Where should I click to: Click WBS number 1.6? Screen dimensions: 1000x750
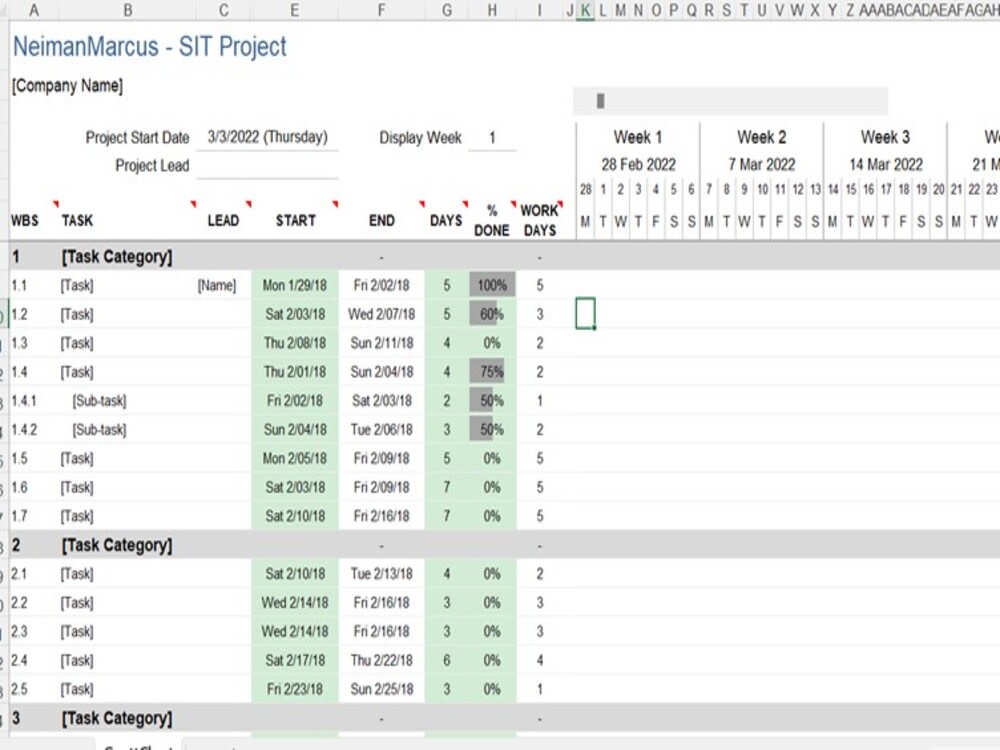[x=19, y=487]
